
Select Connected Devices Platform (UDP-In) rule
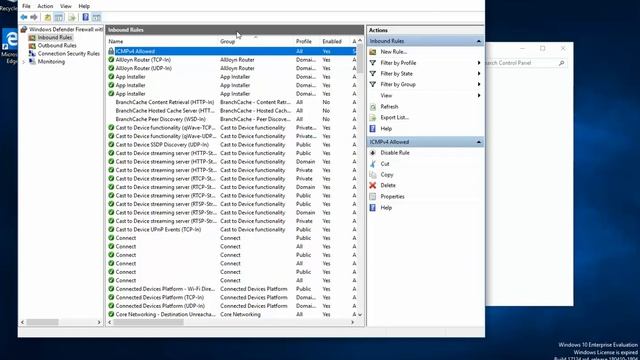[x=231, y=306]
